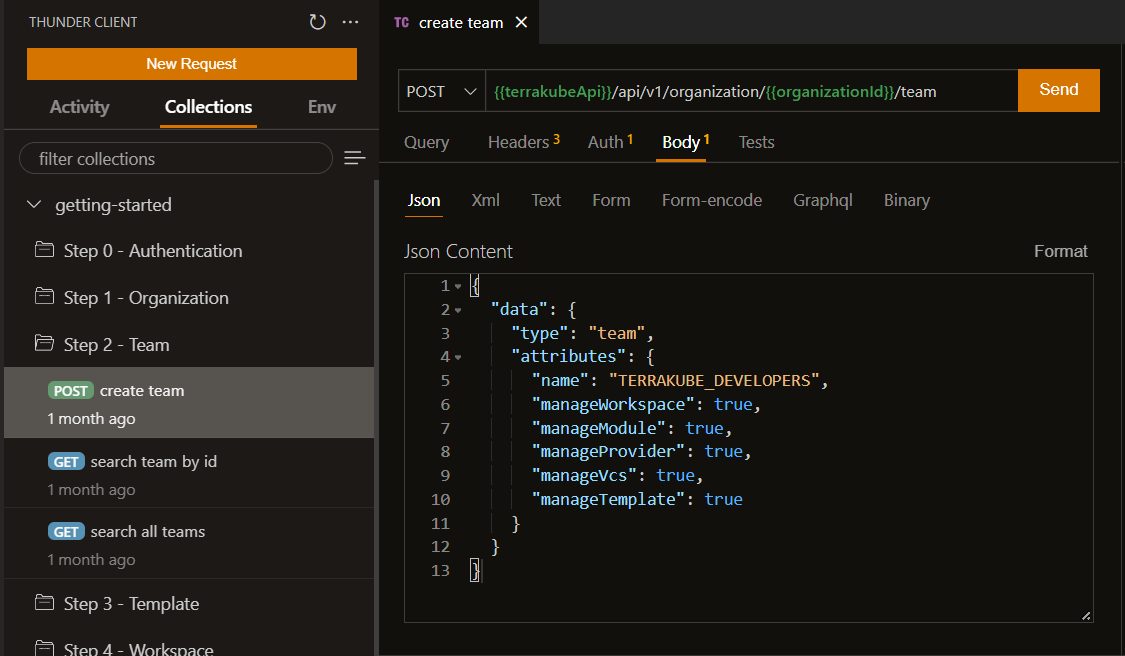Click the open folder icon for Step 2 - Team
Image resolution: width=1125 pixels, height=656 pixels.
tap(44, 344)
